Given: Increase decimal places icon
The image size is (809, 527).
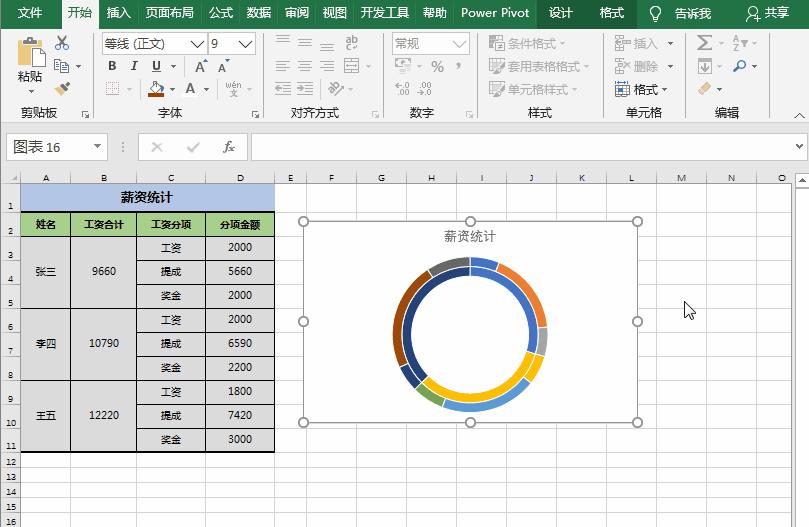Looking at the screenshot, I should (x=402, y=89).
